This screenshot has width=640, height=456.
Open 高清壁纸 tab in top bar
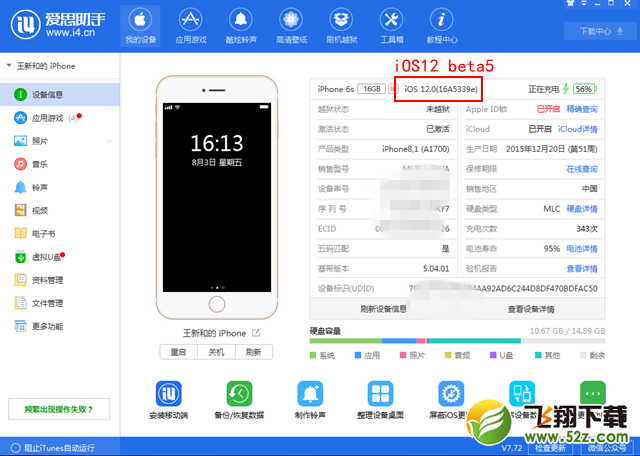pyautogui.click(x=291, y=26)
